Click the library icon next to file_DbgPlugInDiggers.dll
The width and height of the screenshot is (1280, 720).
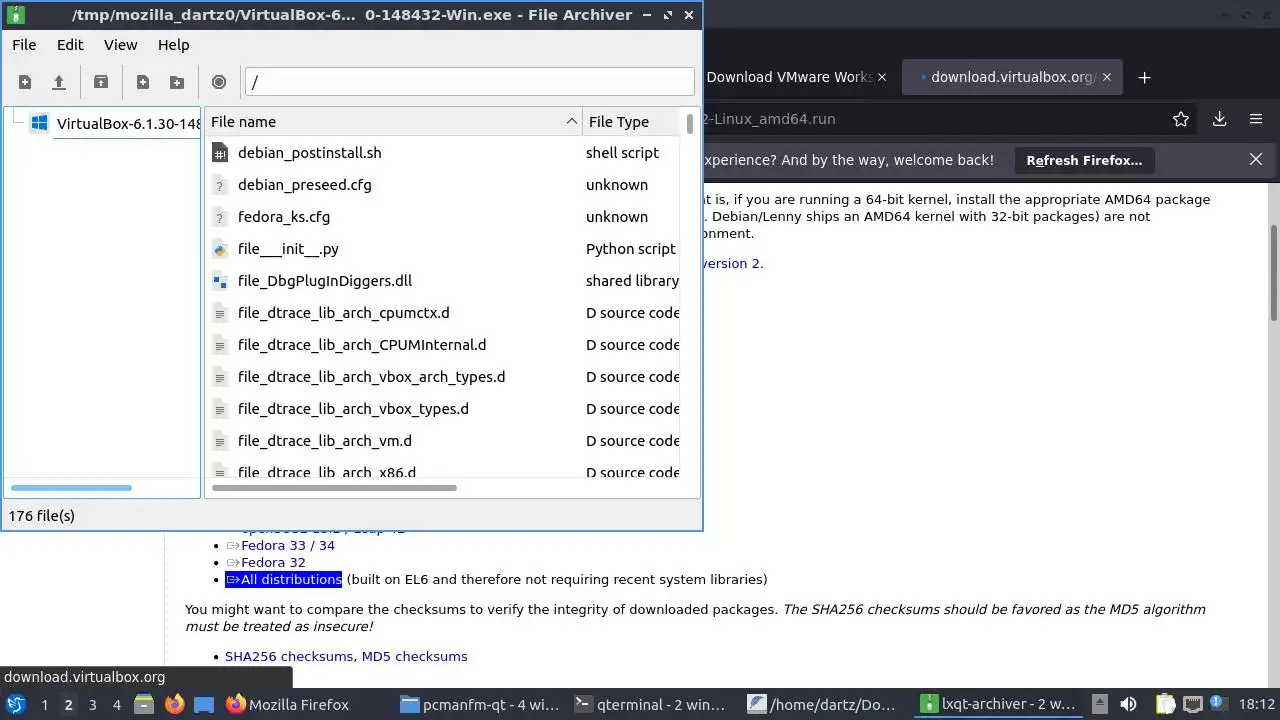220,281
